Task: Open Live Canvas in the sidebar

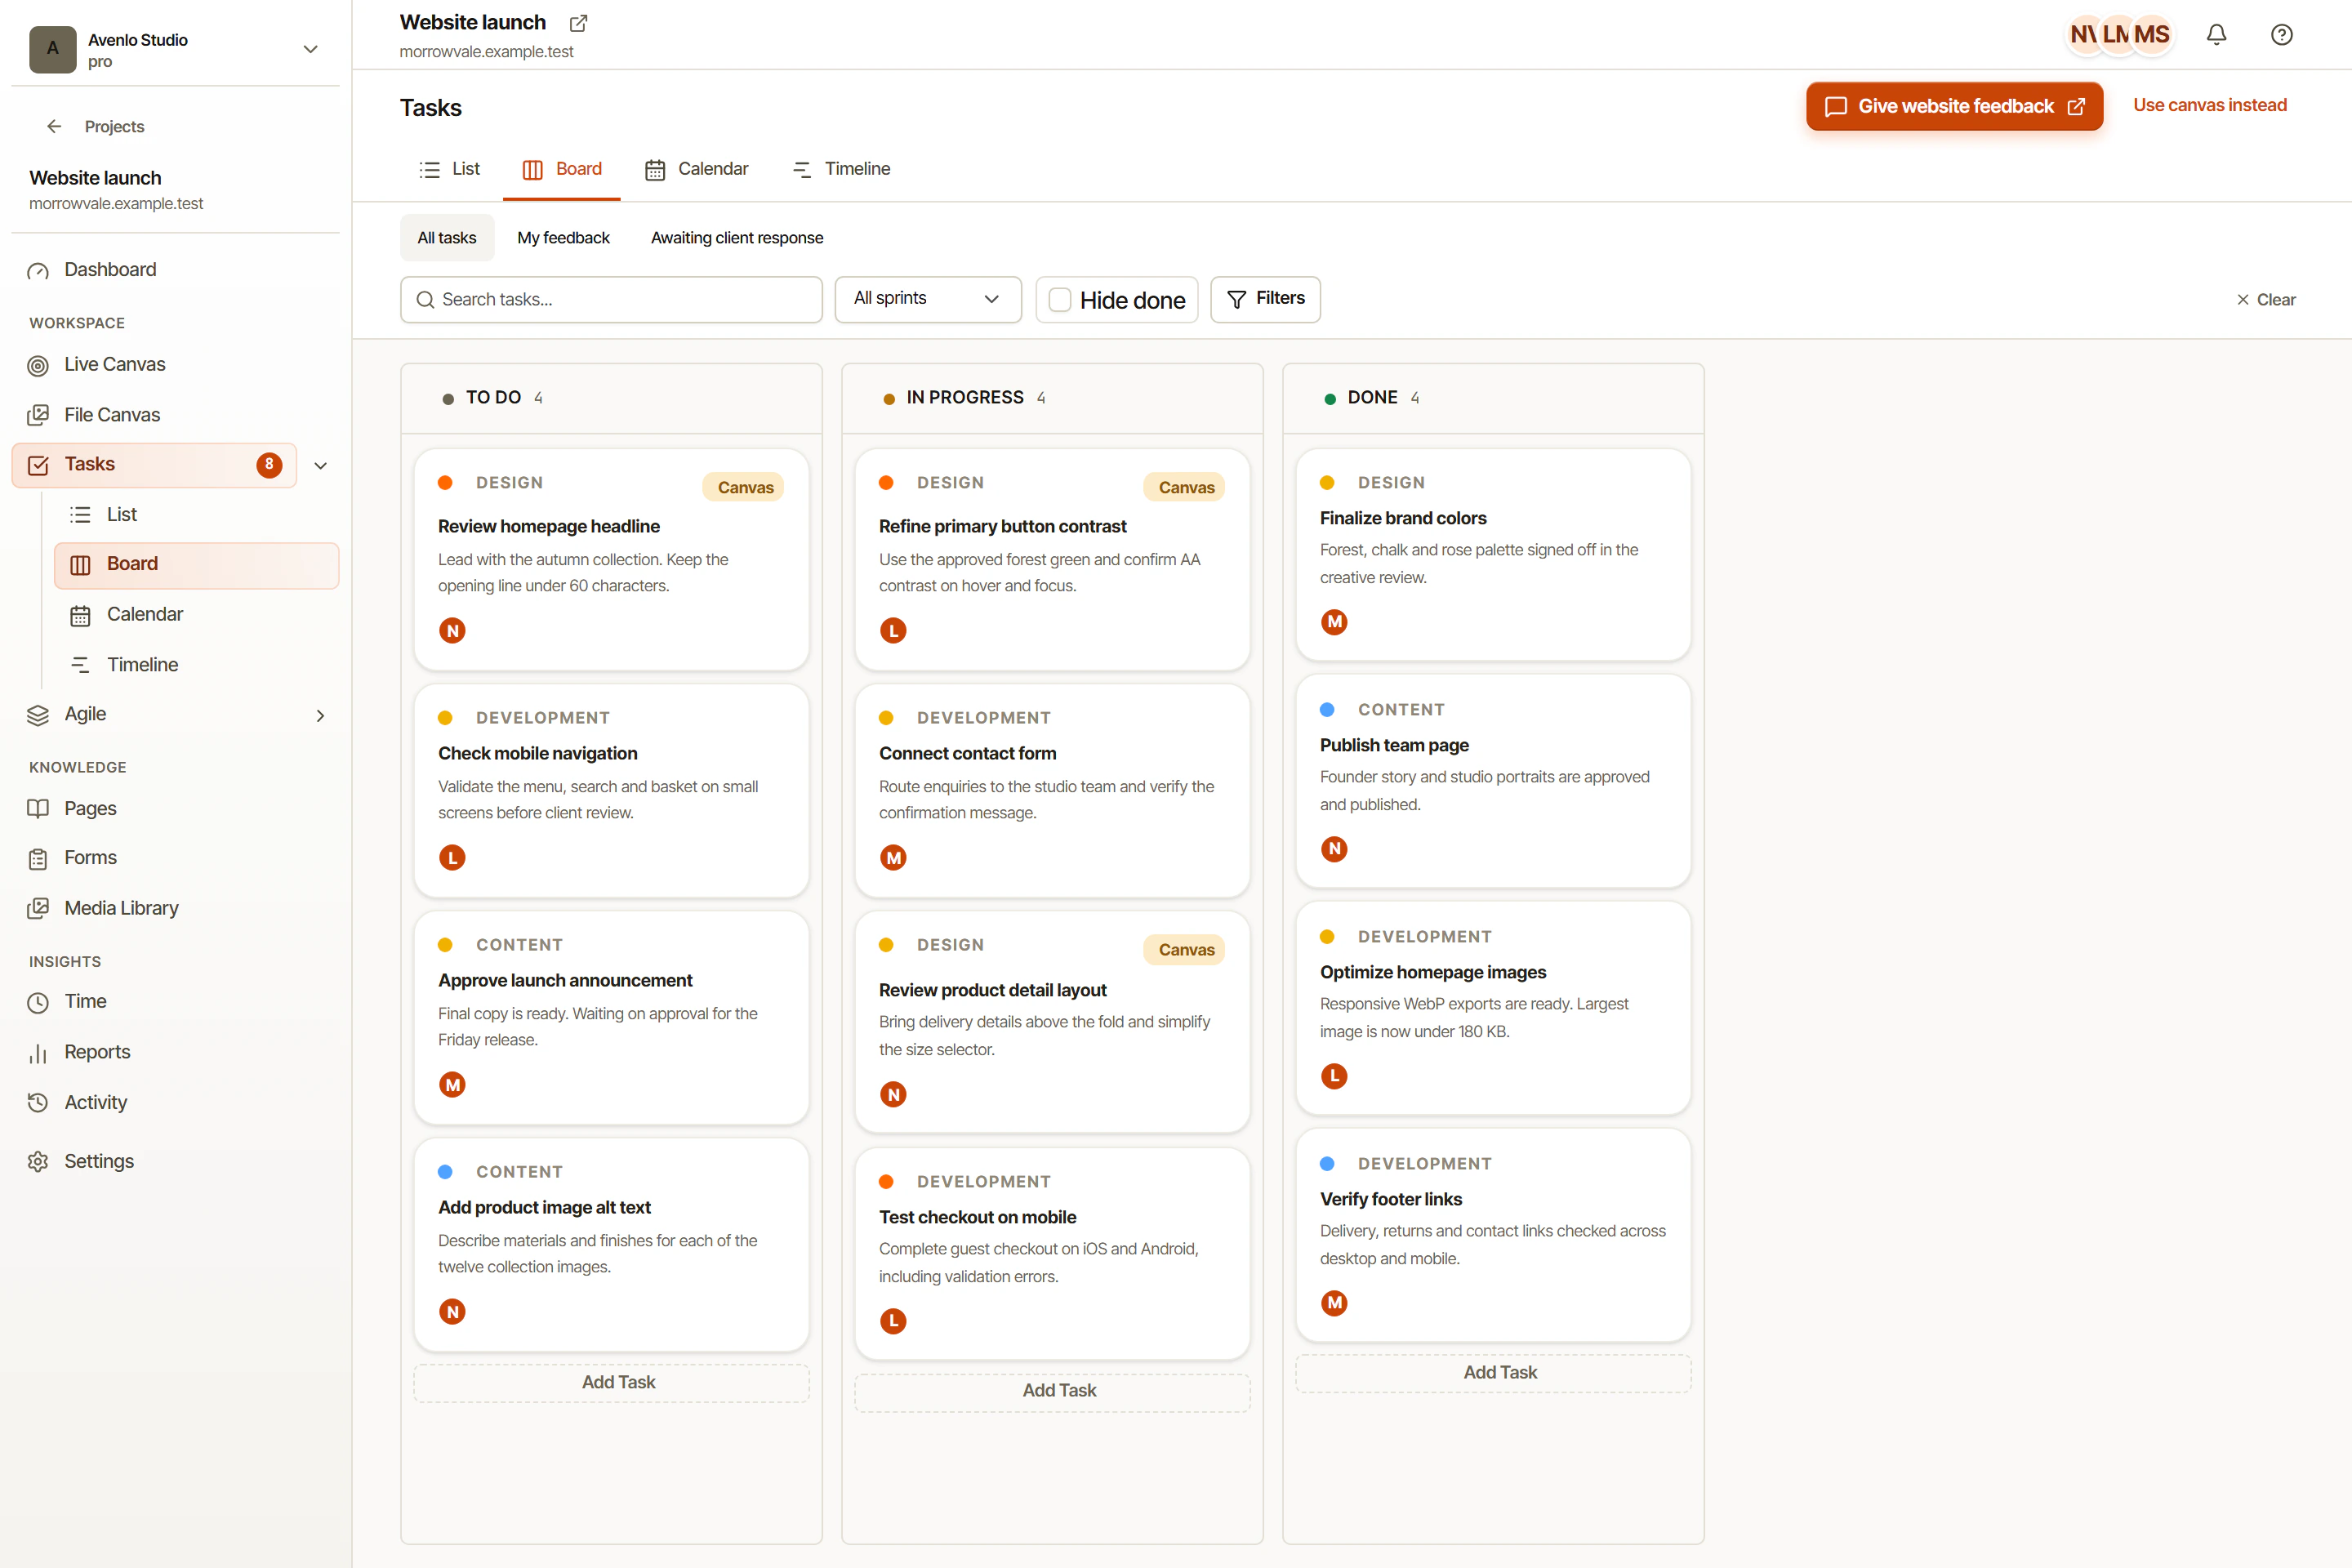Action: [x=175, y=365]
